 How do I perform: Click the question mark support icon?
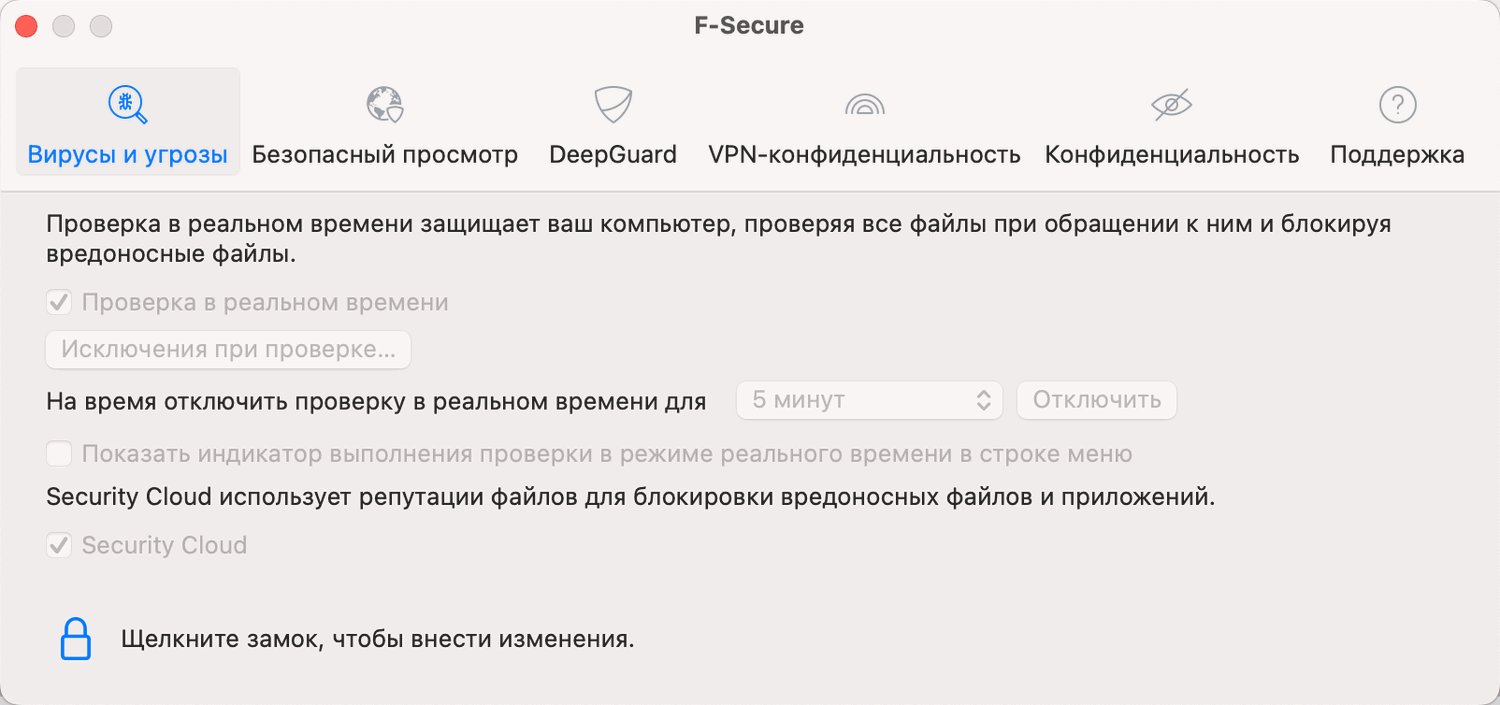1397,104
